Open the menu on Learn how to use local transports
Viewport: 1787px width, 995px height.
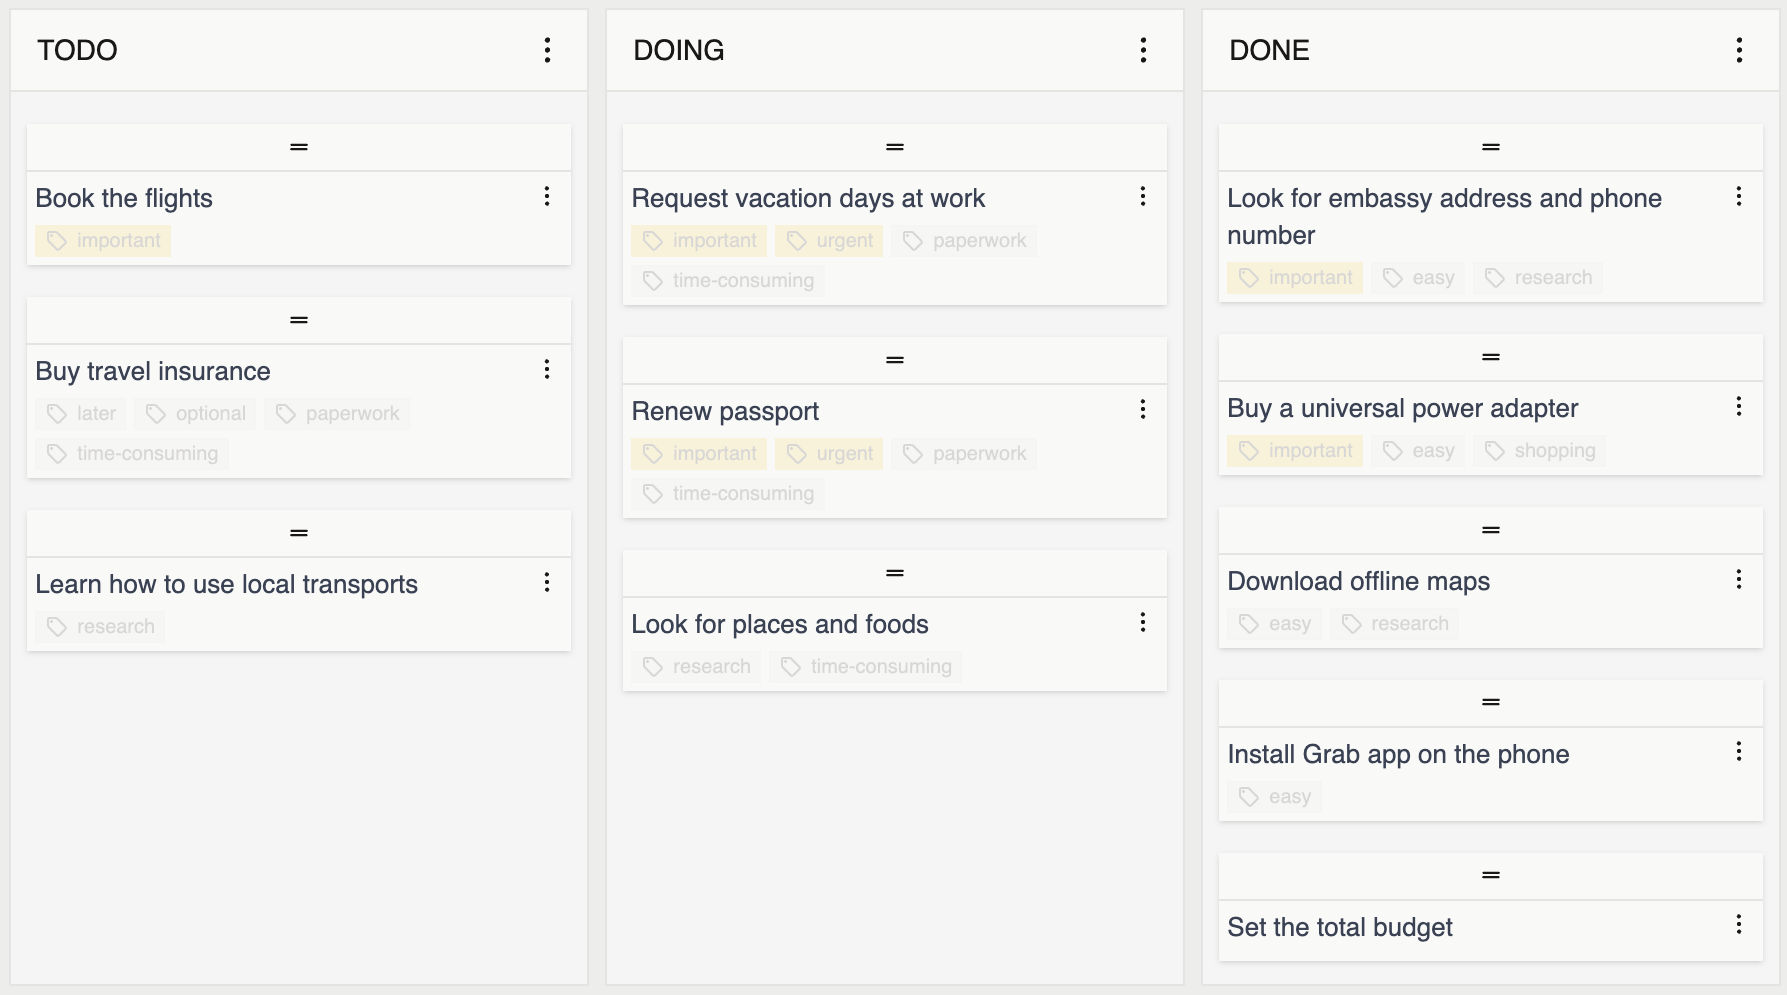[x=547, y=582]
